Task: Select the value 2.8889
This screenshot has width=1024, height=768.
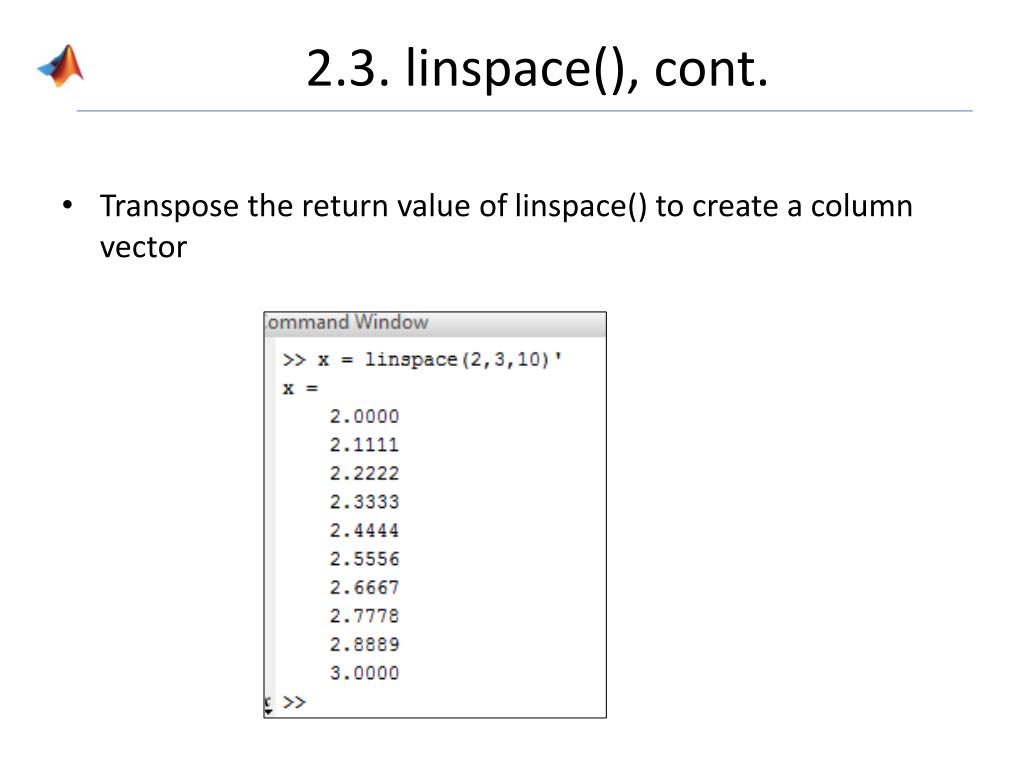Action: tap(364, 645)
